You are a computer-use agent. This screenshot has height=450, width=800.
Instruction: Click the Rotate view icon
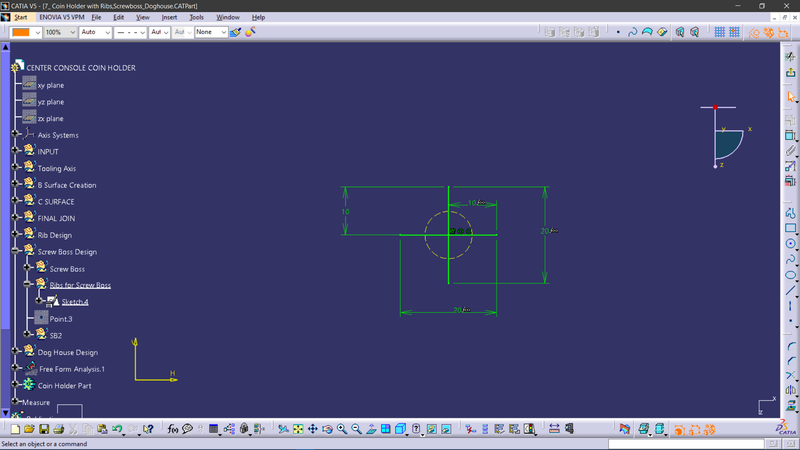click(x=327, y=429)
